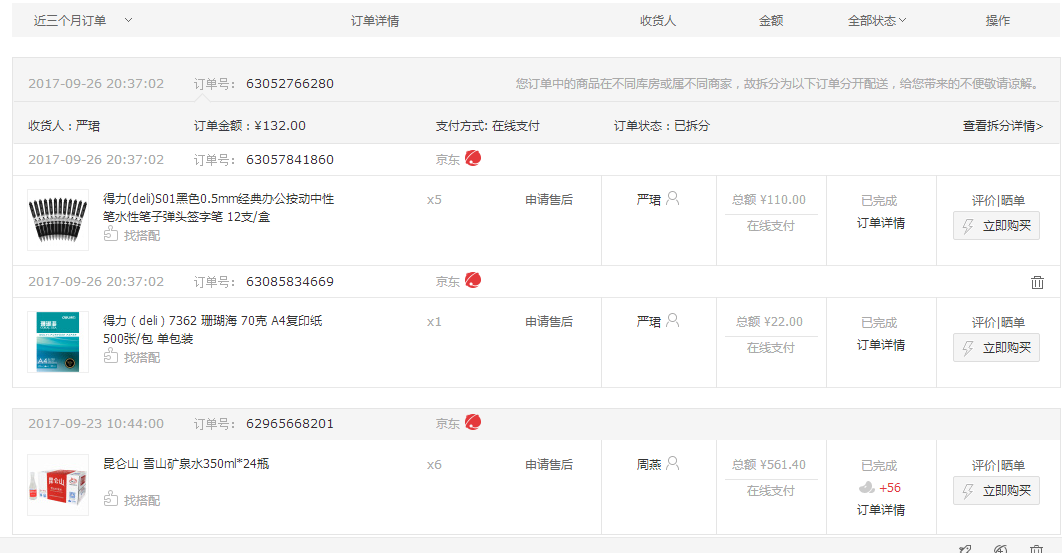
Task: Click recipient person icon for the pen order
Action: (x=673, y=199)
